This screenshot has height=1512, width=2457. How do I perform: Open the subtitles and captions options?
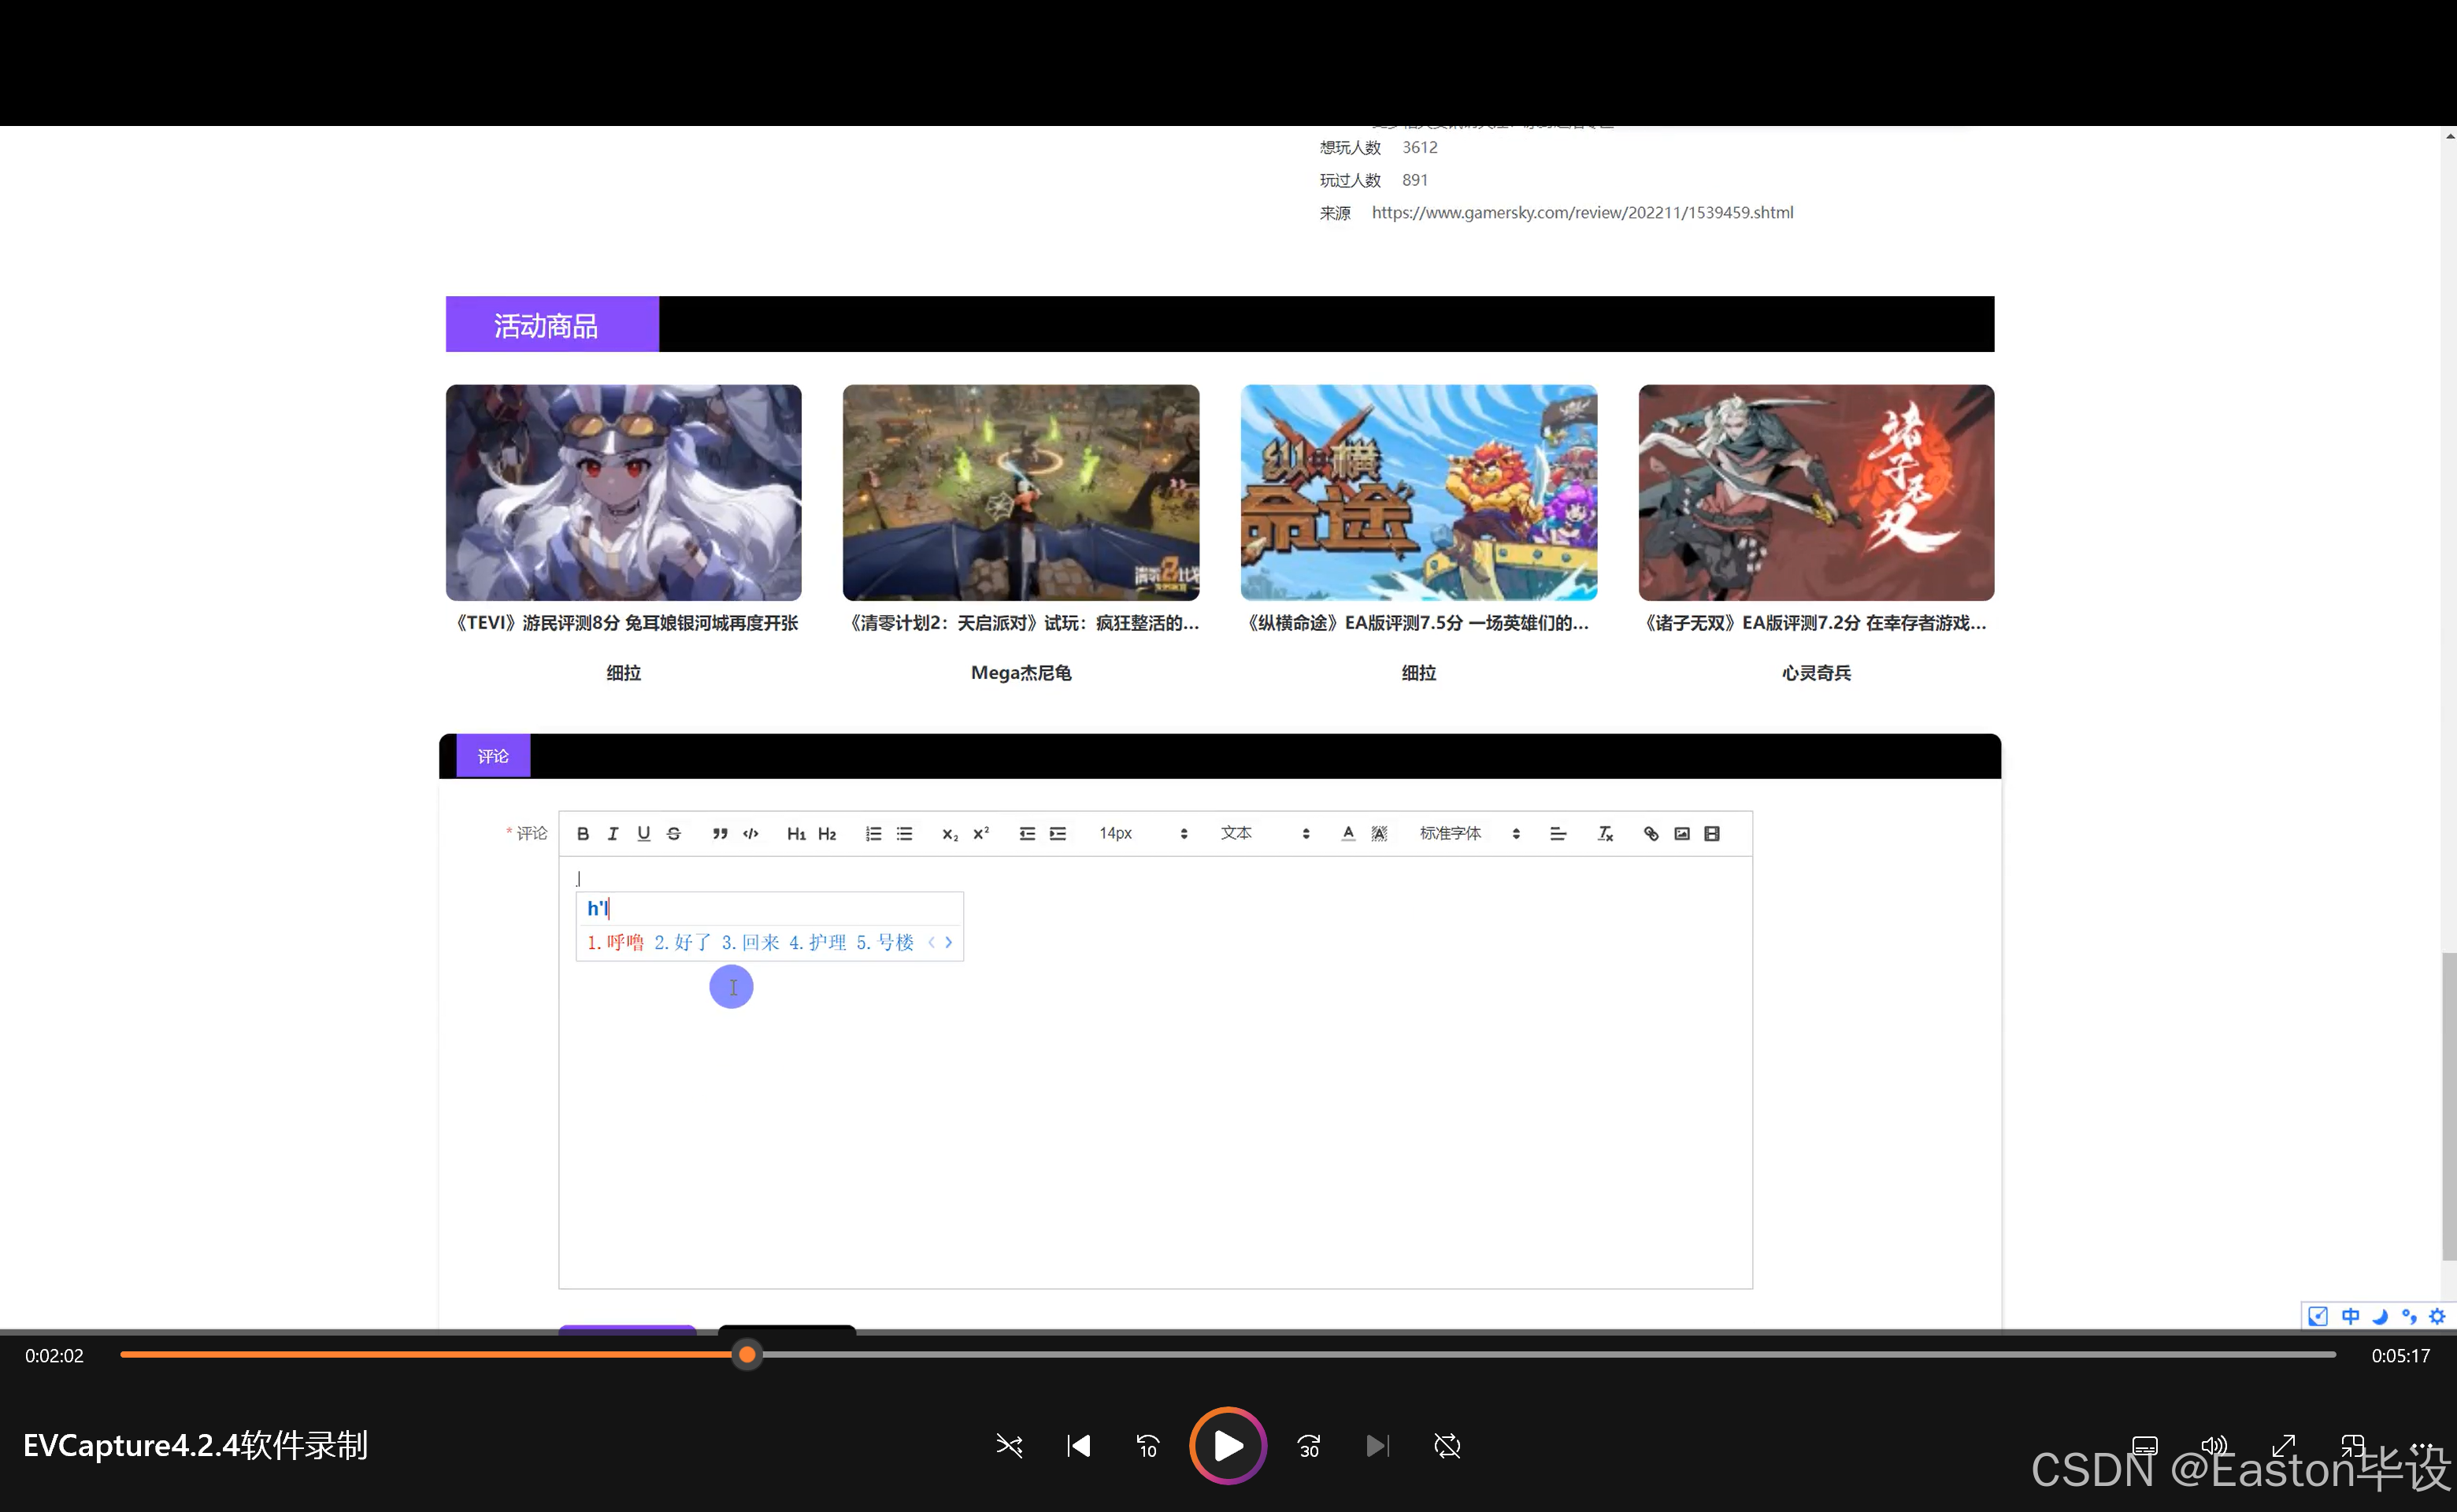pyautogui.click(x=2144, y=1446)
